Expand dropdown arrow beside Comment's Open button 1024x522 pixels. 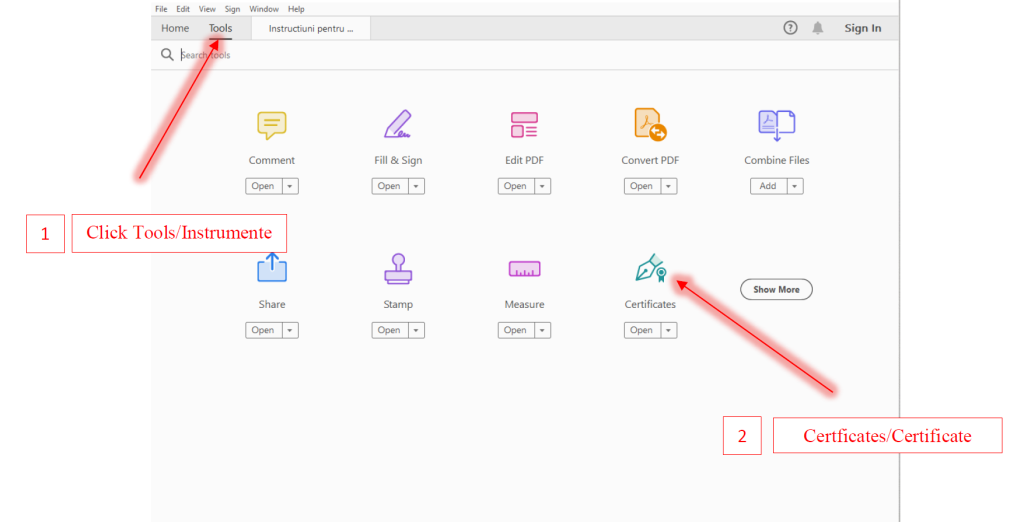point(289,186)
